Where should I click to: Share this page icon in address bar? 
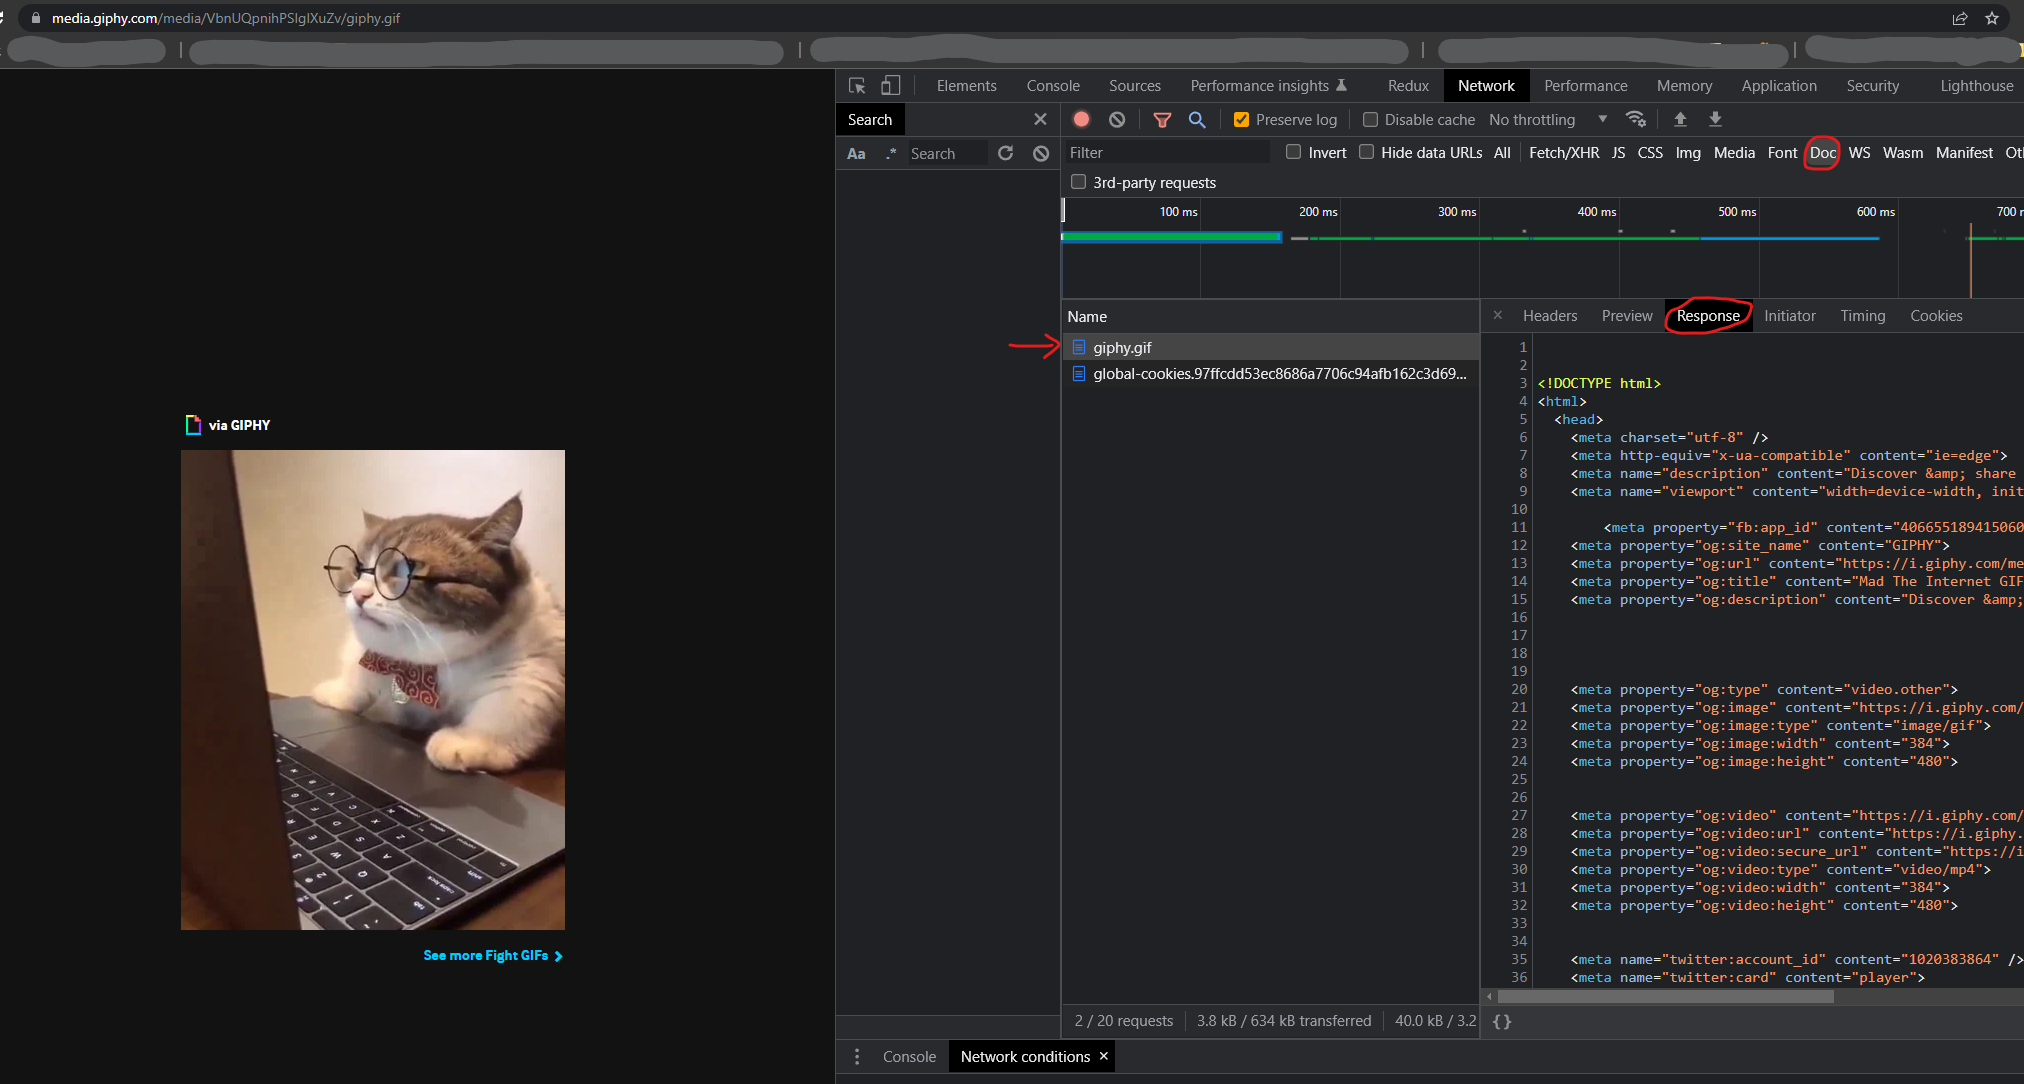[x=1960, y=18]
